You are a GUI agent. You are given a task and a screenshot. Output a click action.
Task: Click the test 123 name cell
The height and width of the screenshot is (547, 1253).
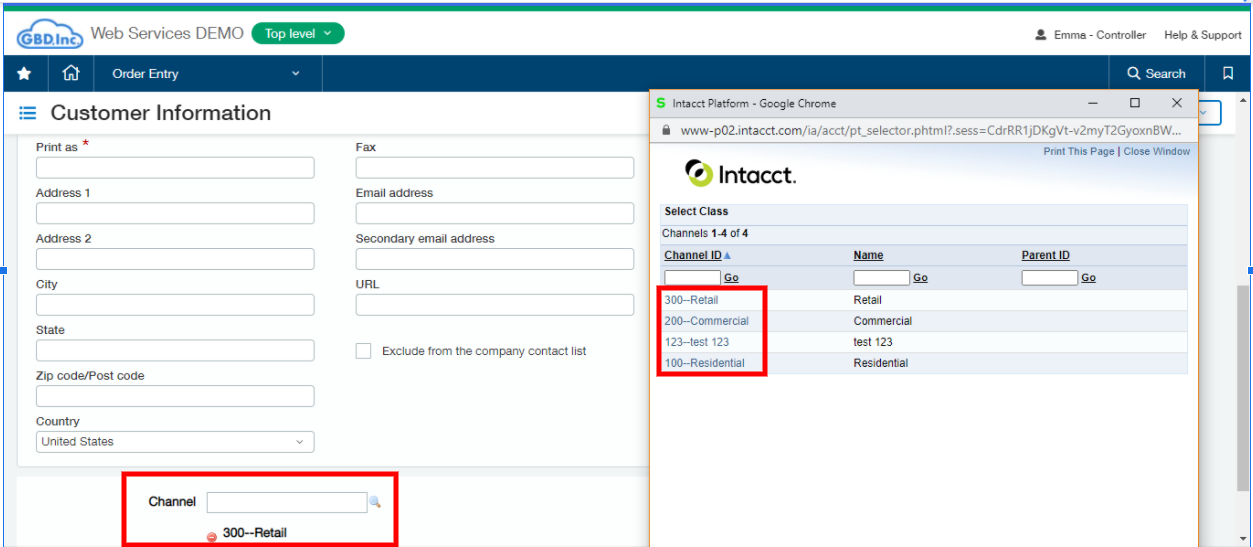coord(873,342)
